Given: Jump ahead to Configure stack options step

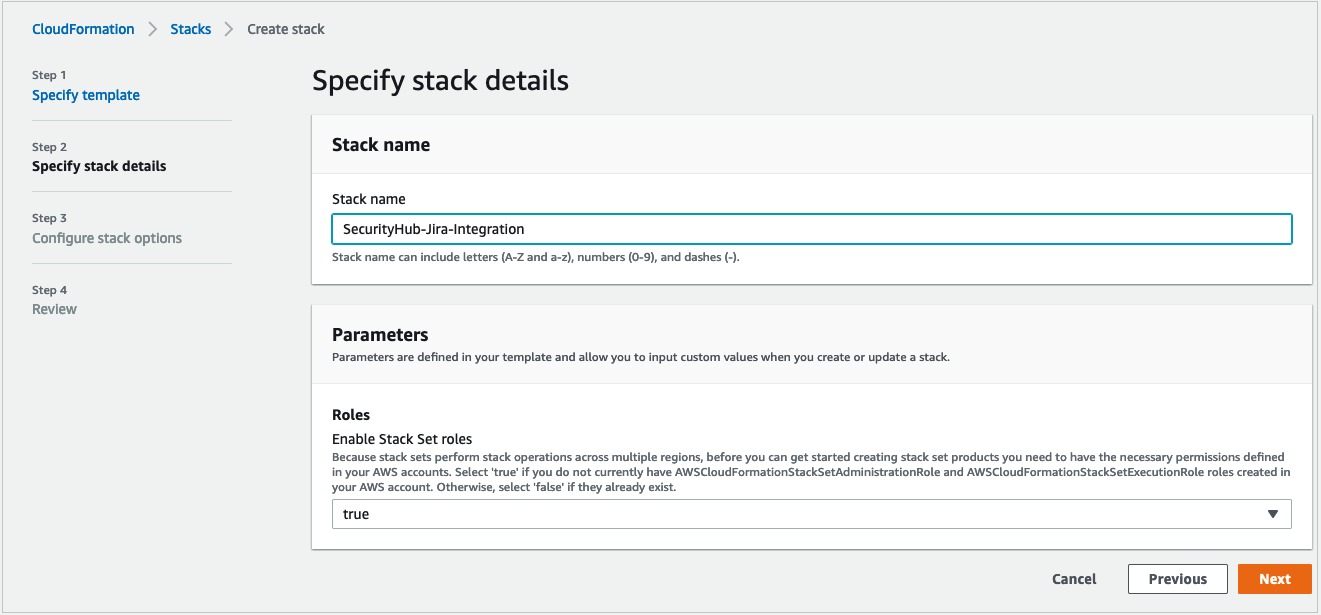Looking at the screenshot, I should [x=106, y=238].
